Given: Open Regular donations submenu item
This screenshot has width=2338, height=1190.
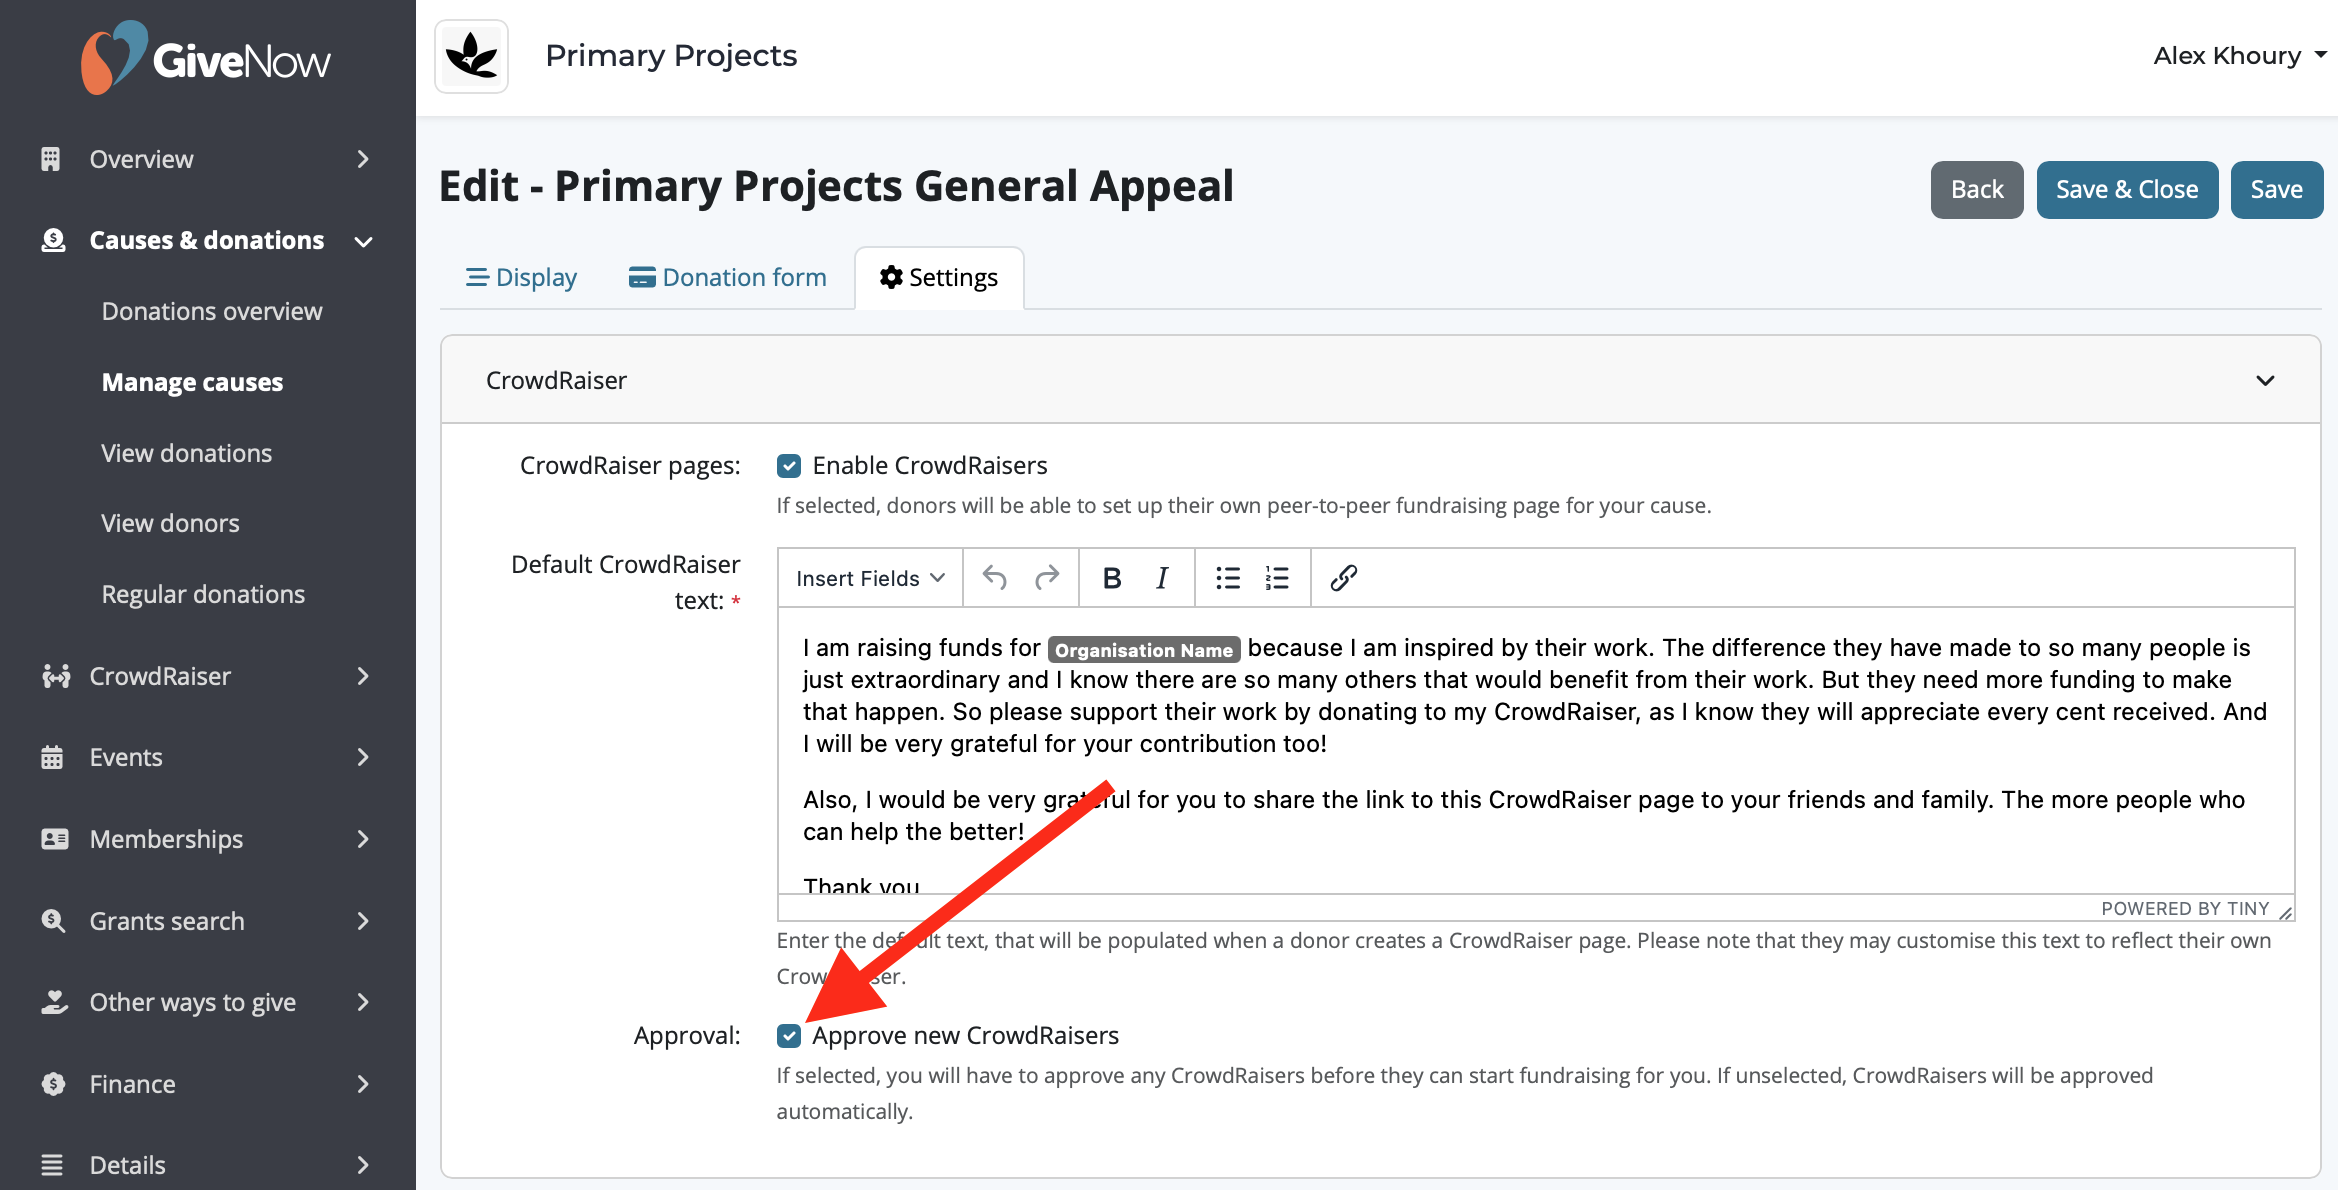Looking at the screenshot, I should 203,595.
